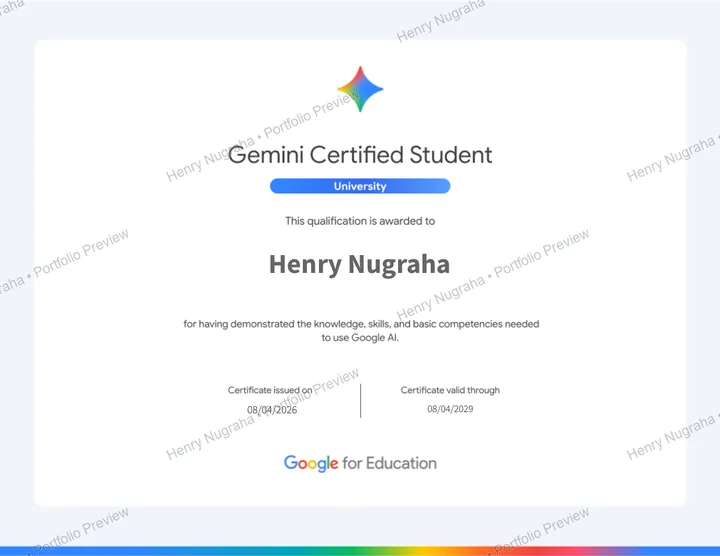Click the 'to use Google AI.' line
Image resolution: width=720 pixels, height=556 pixels.
[x=360, y=338]
